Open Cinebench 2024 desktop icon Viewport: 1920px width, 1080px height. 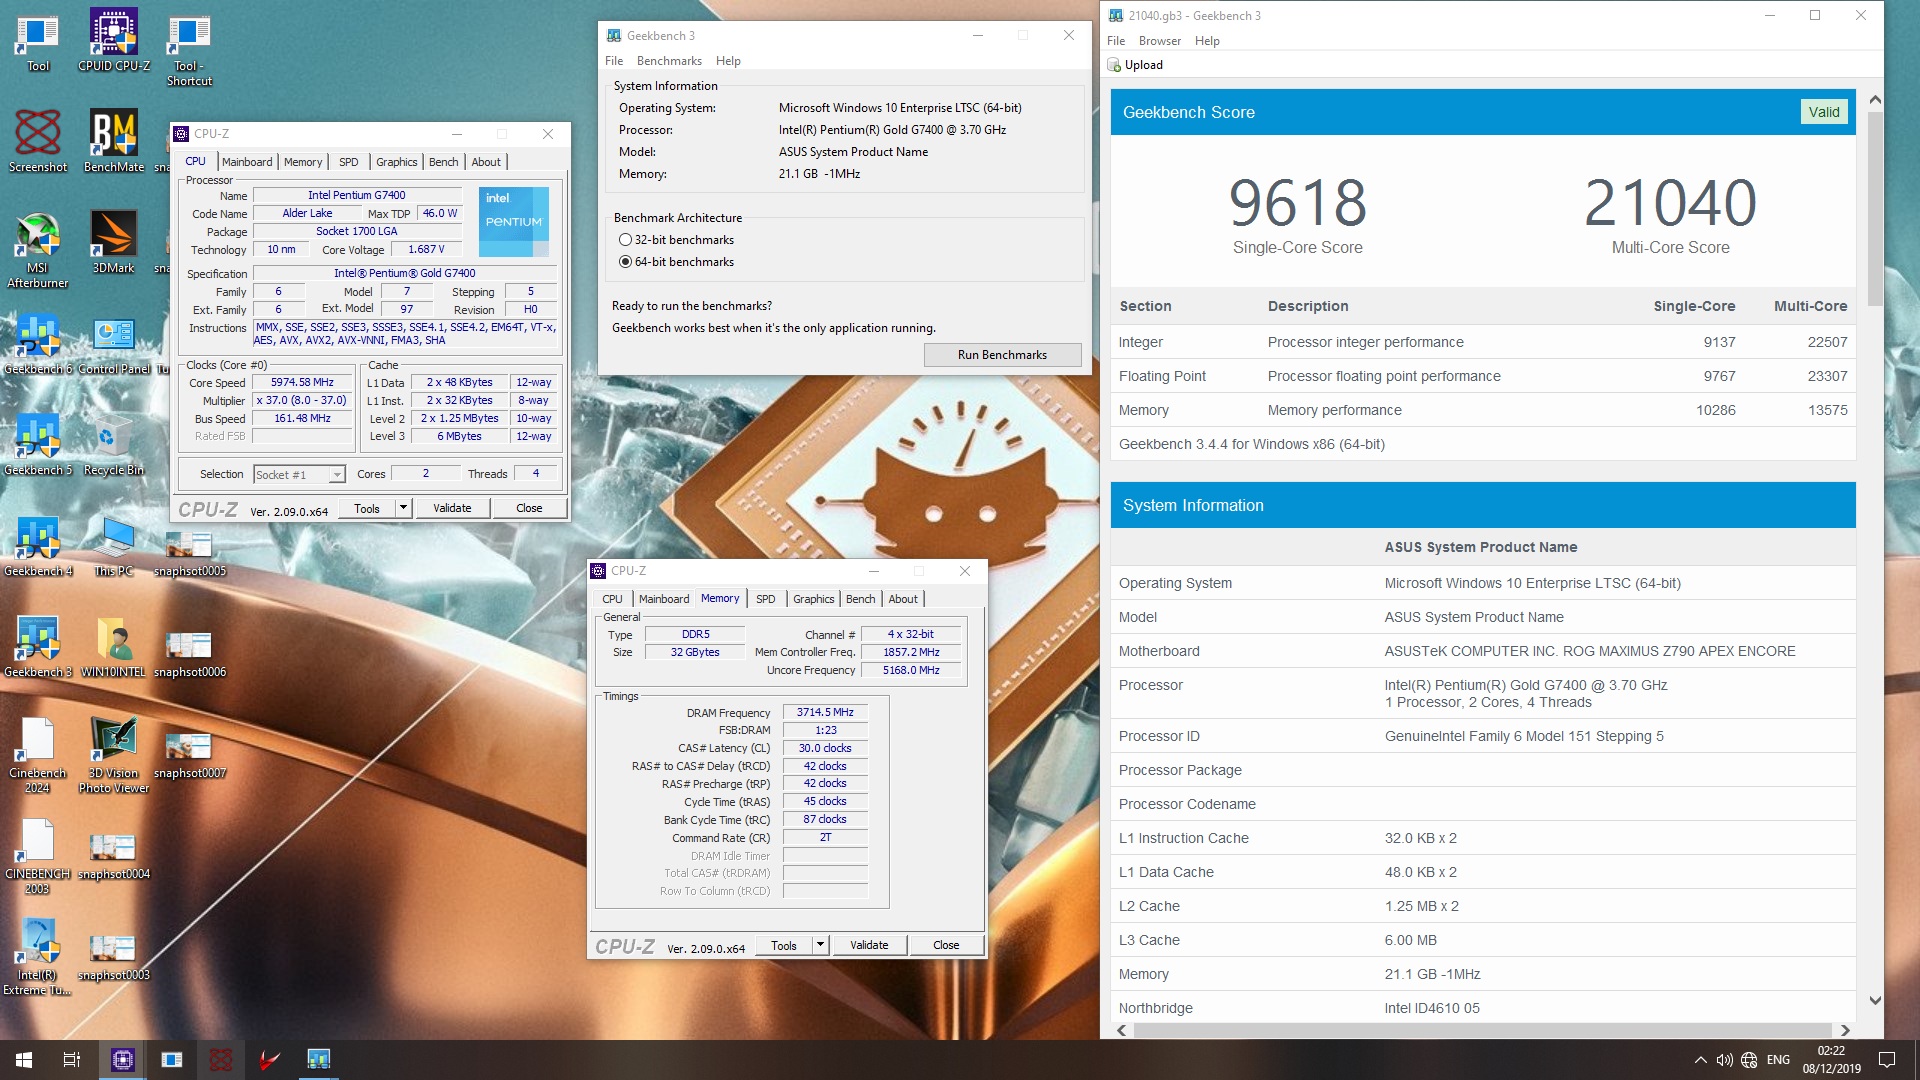(38, 754)
